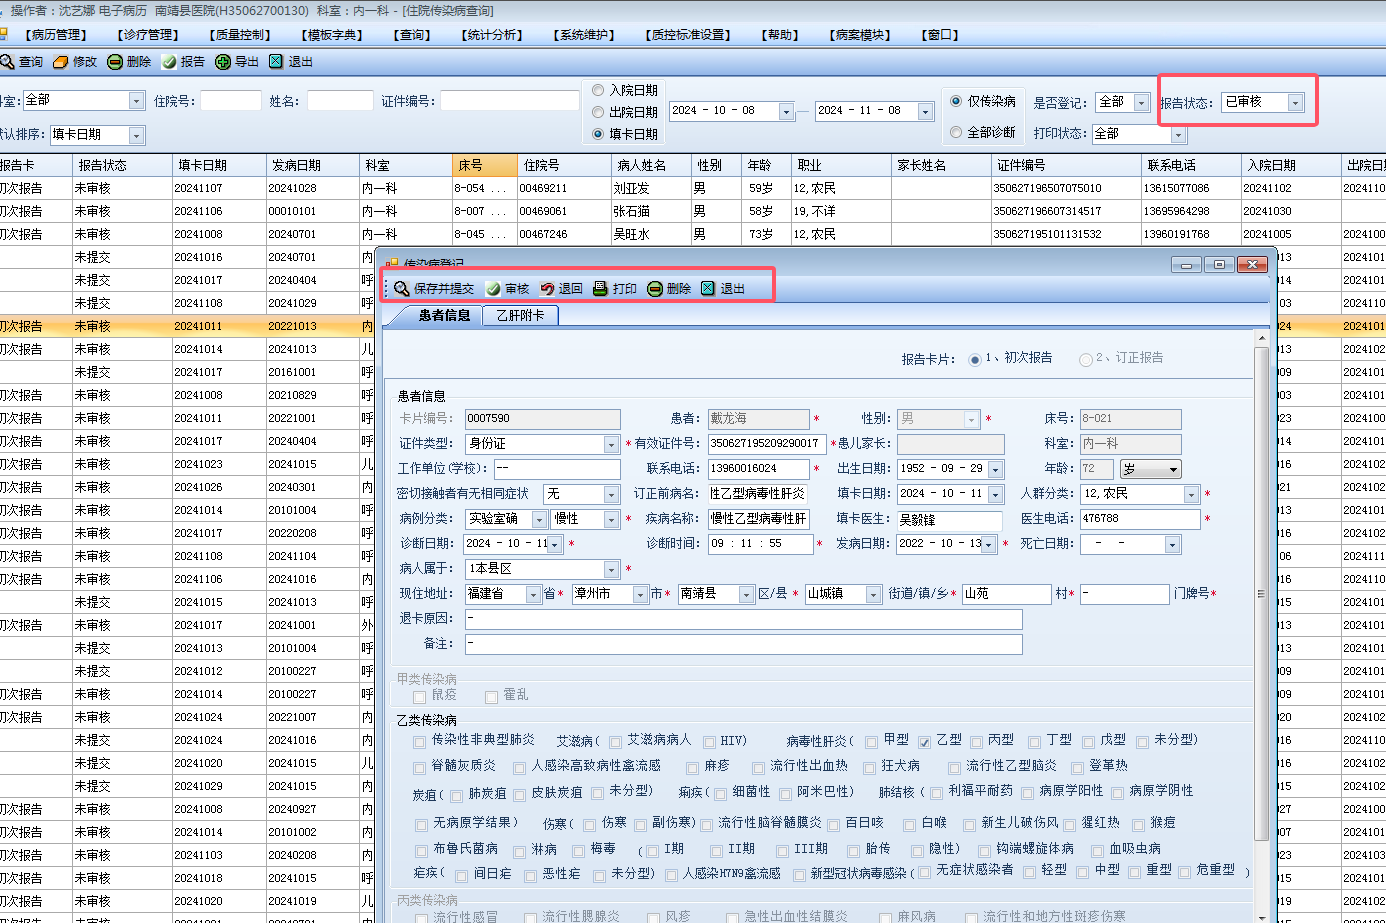1386x923 pixels.
Task: Click the 退卡原因 text field
Action: [744, 619]
